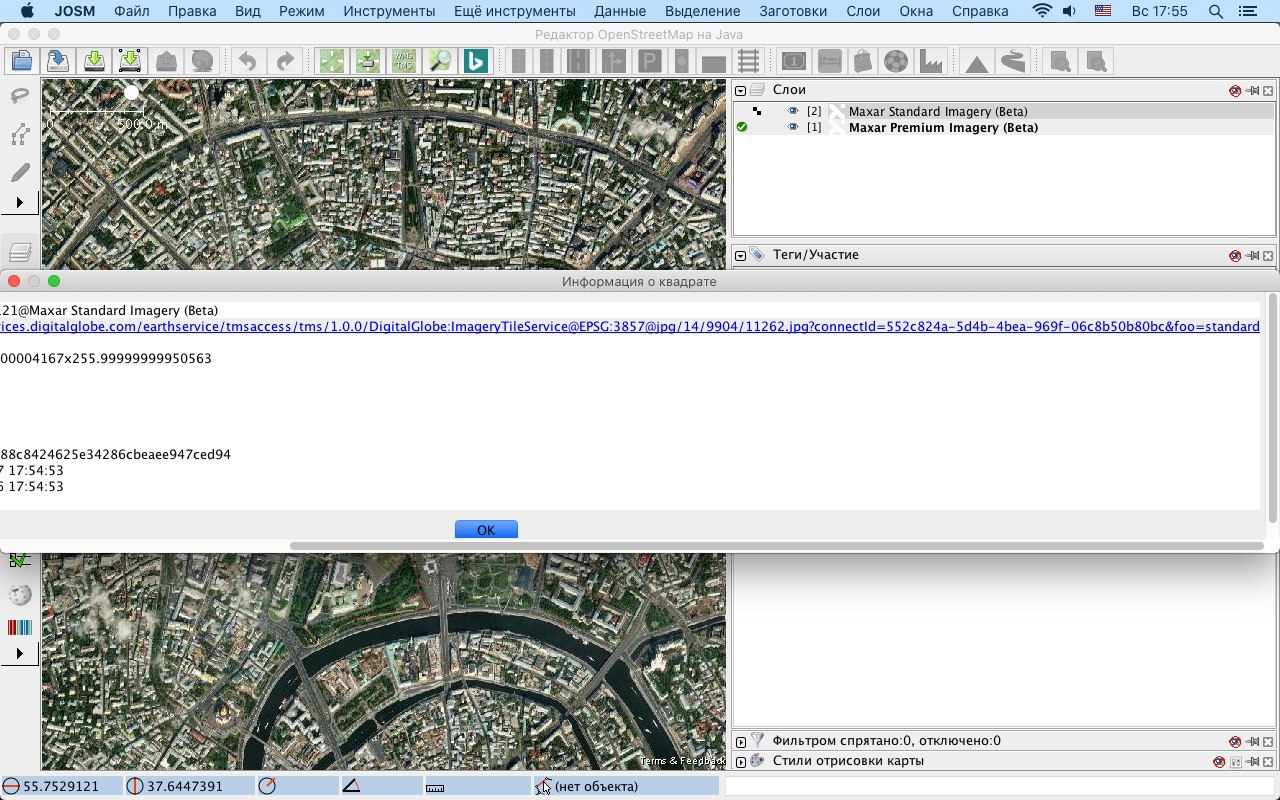
Task: Click the Save file toolbar icon
Action: [x=57, y=61]
